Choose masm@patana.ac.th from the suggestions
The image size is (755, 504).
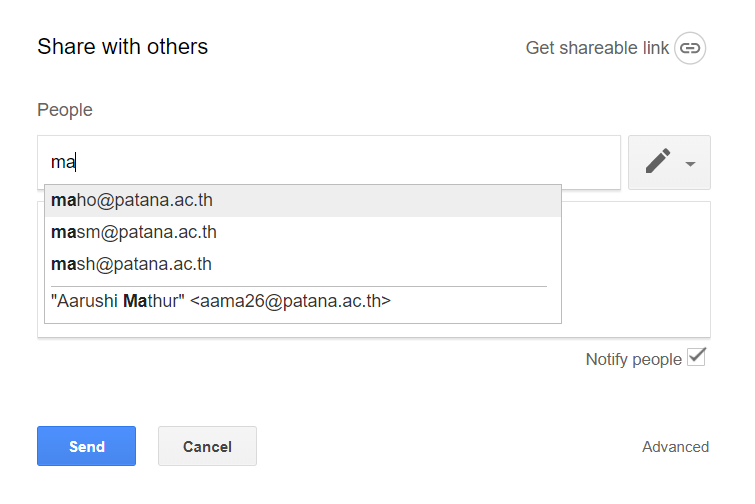point(303,232)
